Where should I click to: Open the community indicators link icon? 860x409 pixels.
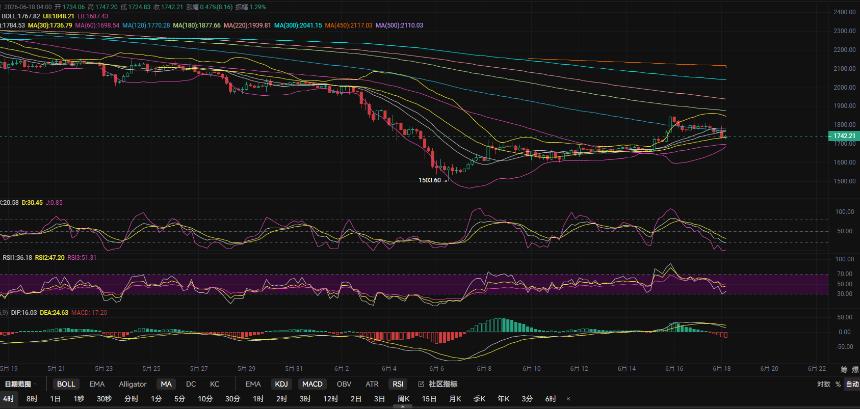point(421,384)
